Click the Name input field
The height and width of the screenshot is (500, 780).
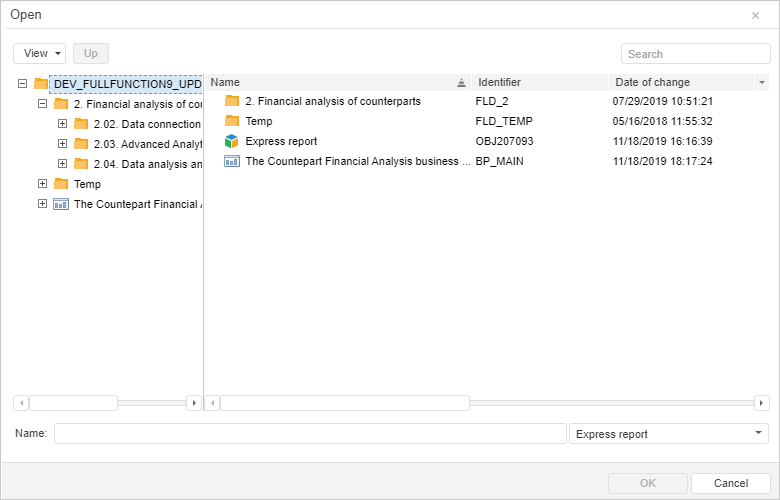[310, 434]
